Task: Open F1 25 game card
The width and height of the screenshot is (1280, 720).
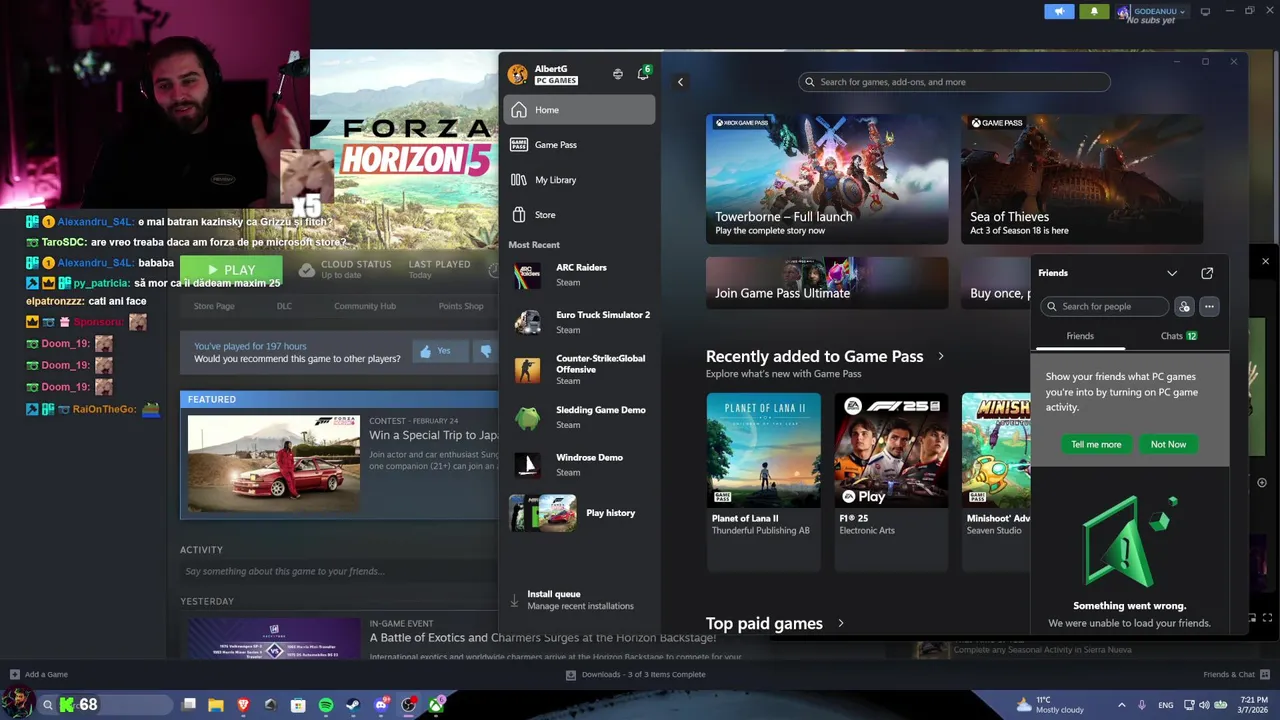Action: tap(891, 482)
